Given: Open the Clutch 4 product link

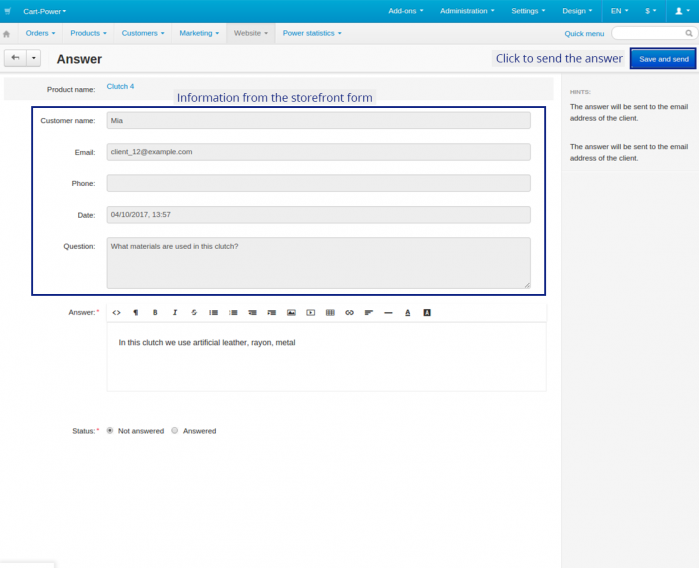Looking at the screenshot, I should (x=120, y=86).
